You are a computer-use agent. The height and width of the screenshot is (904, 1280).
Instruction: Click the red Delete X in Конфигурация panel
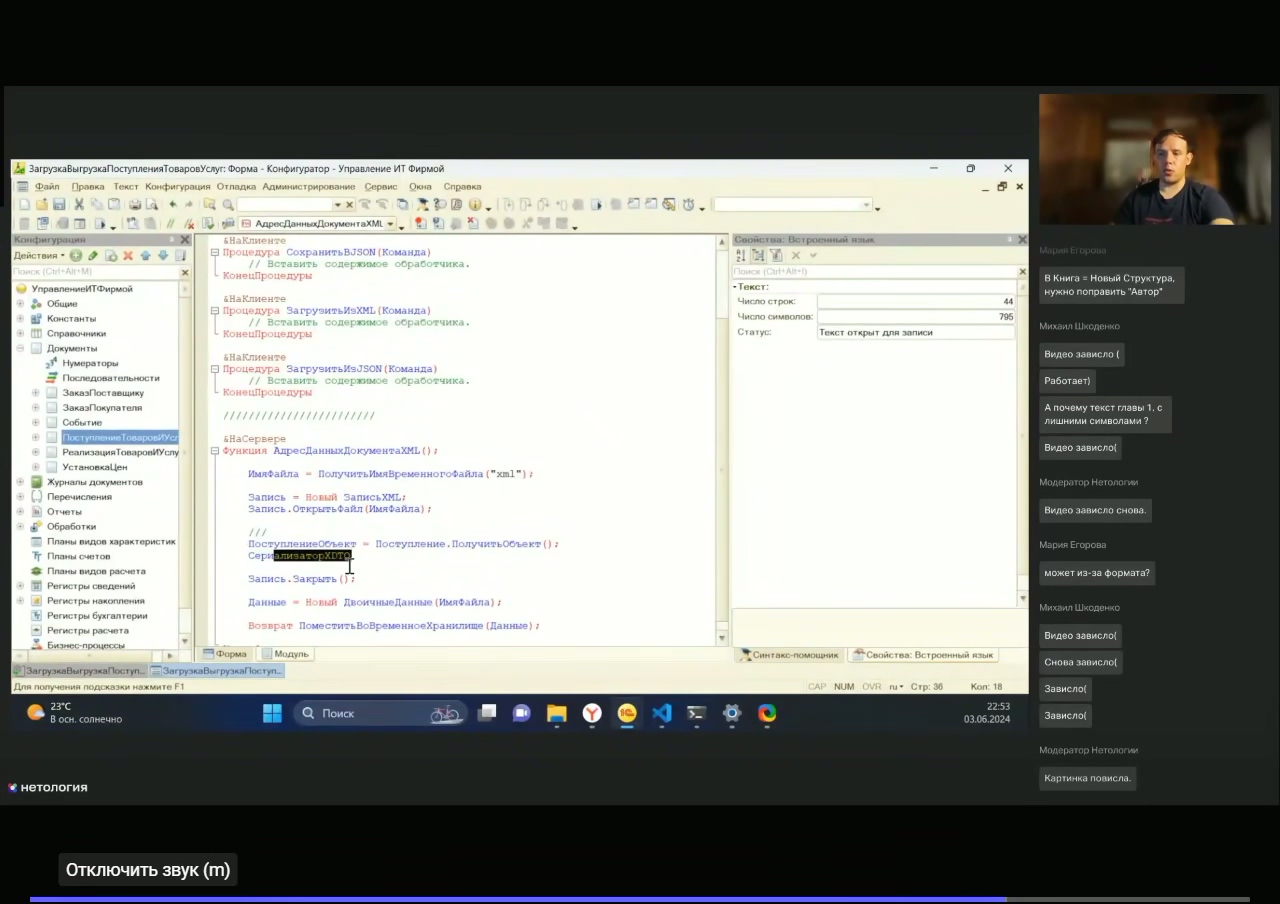[128, 256]
